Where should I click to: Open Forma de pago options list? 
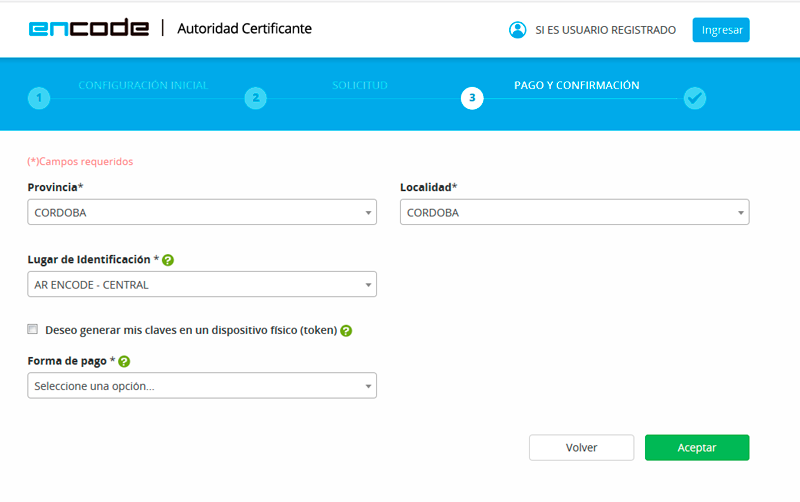pyautogui.click(x=202, y=386)
